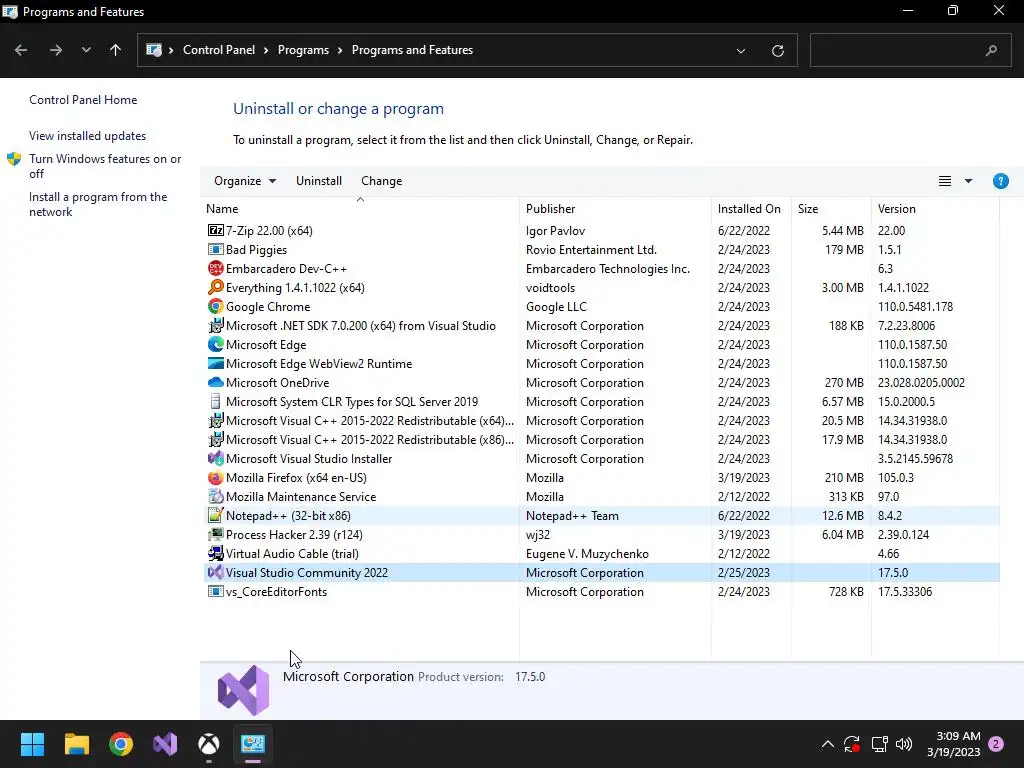Open help with the blue question mark
The image size is (1024, 768).
point(1000,181)
